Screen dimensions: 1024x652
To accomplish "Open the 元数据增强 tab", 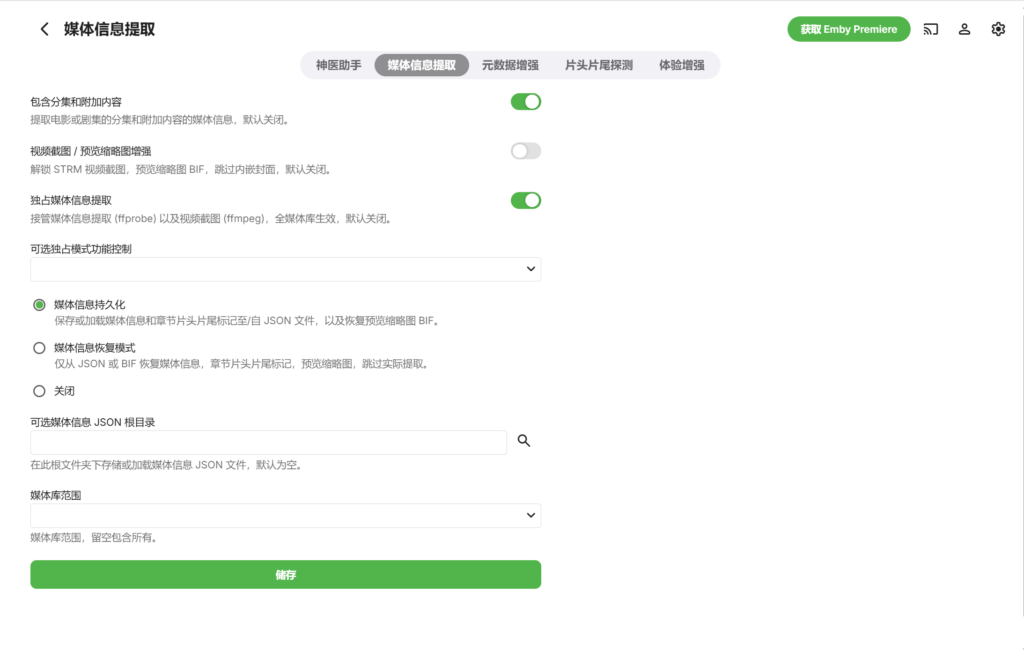I will 510,65.
